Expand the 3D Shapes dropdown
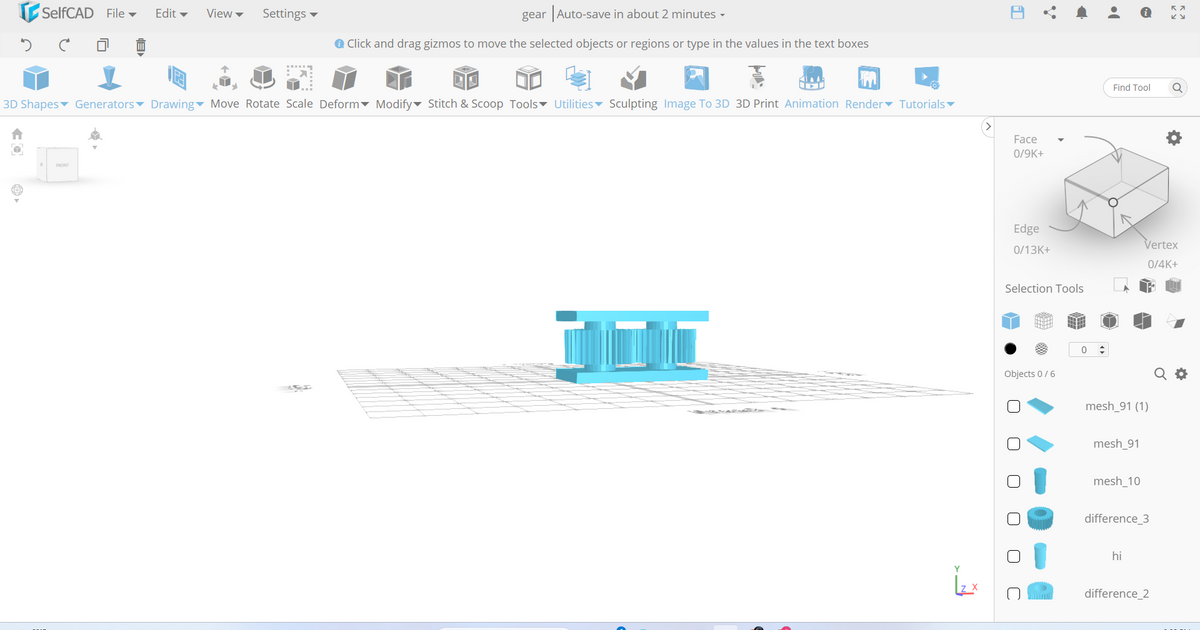 [36, 104]
